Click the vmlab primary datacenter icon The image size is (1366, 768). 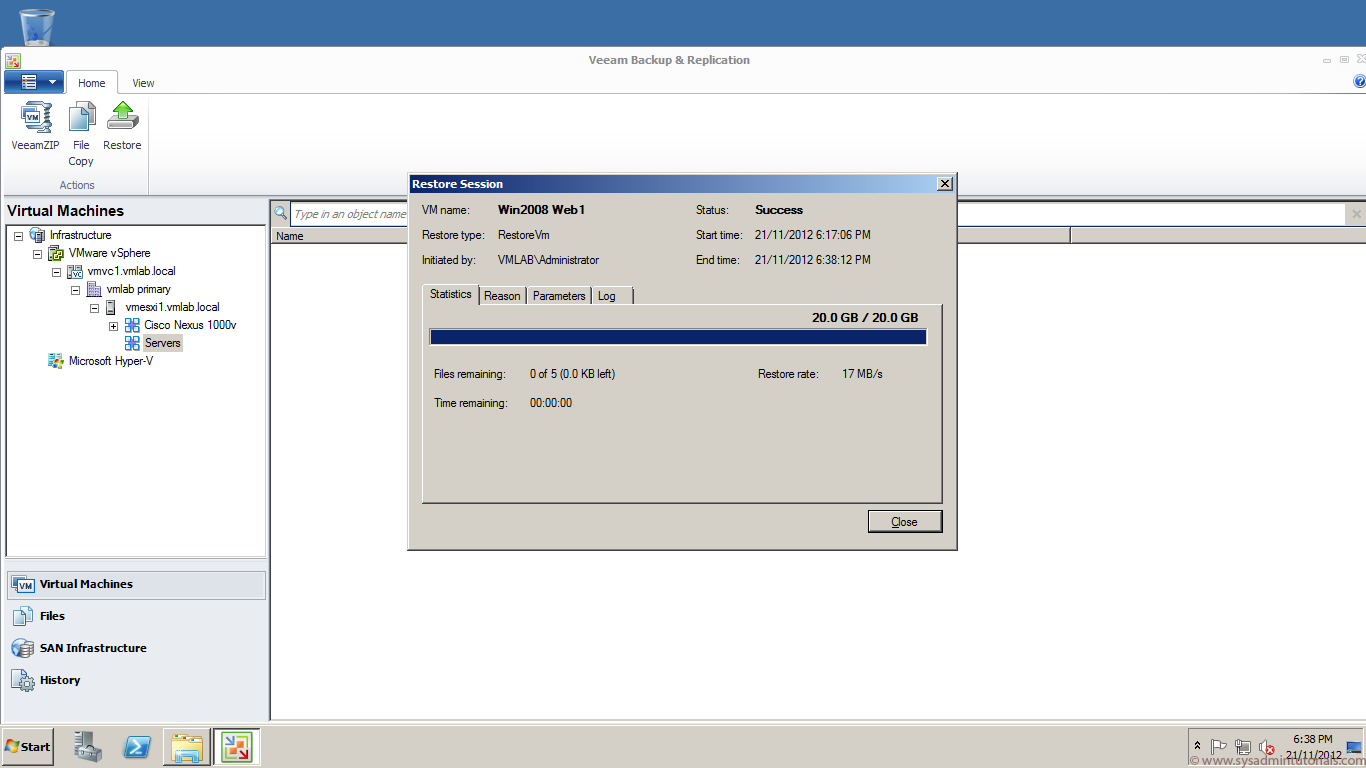click(94, 289)
